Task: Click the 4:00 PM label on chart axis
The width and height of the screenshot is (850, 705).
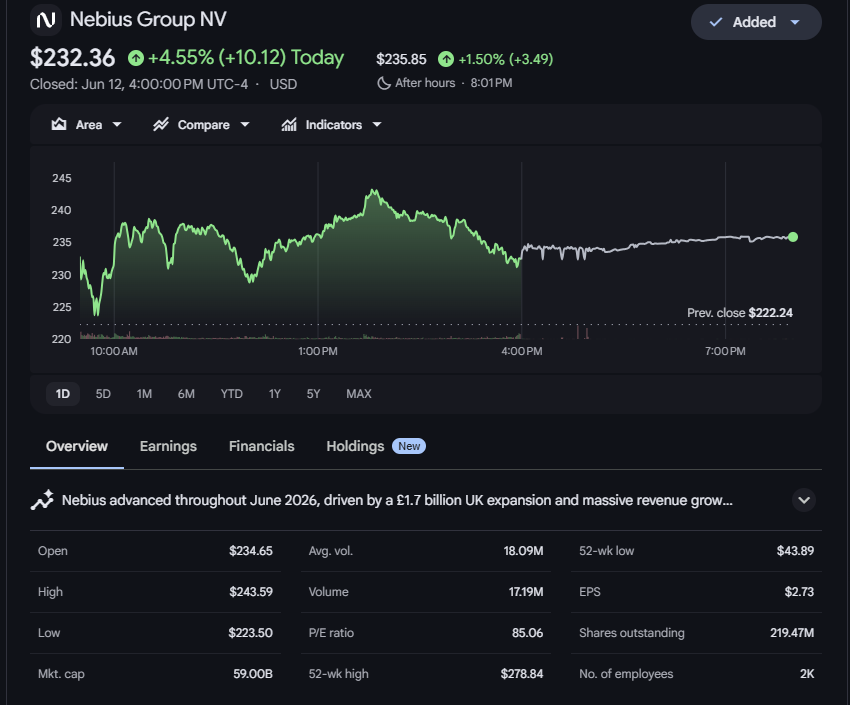Action: tap(521, 351)
